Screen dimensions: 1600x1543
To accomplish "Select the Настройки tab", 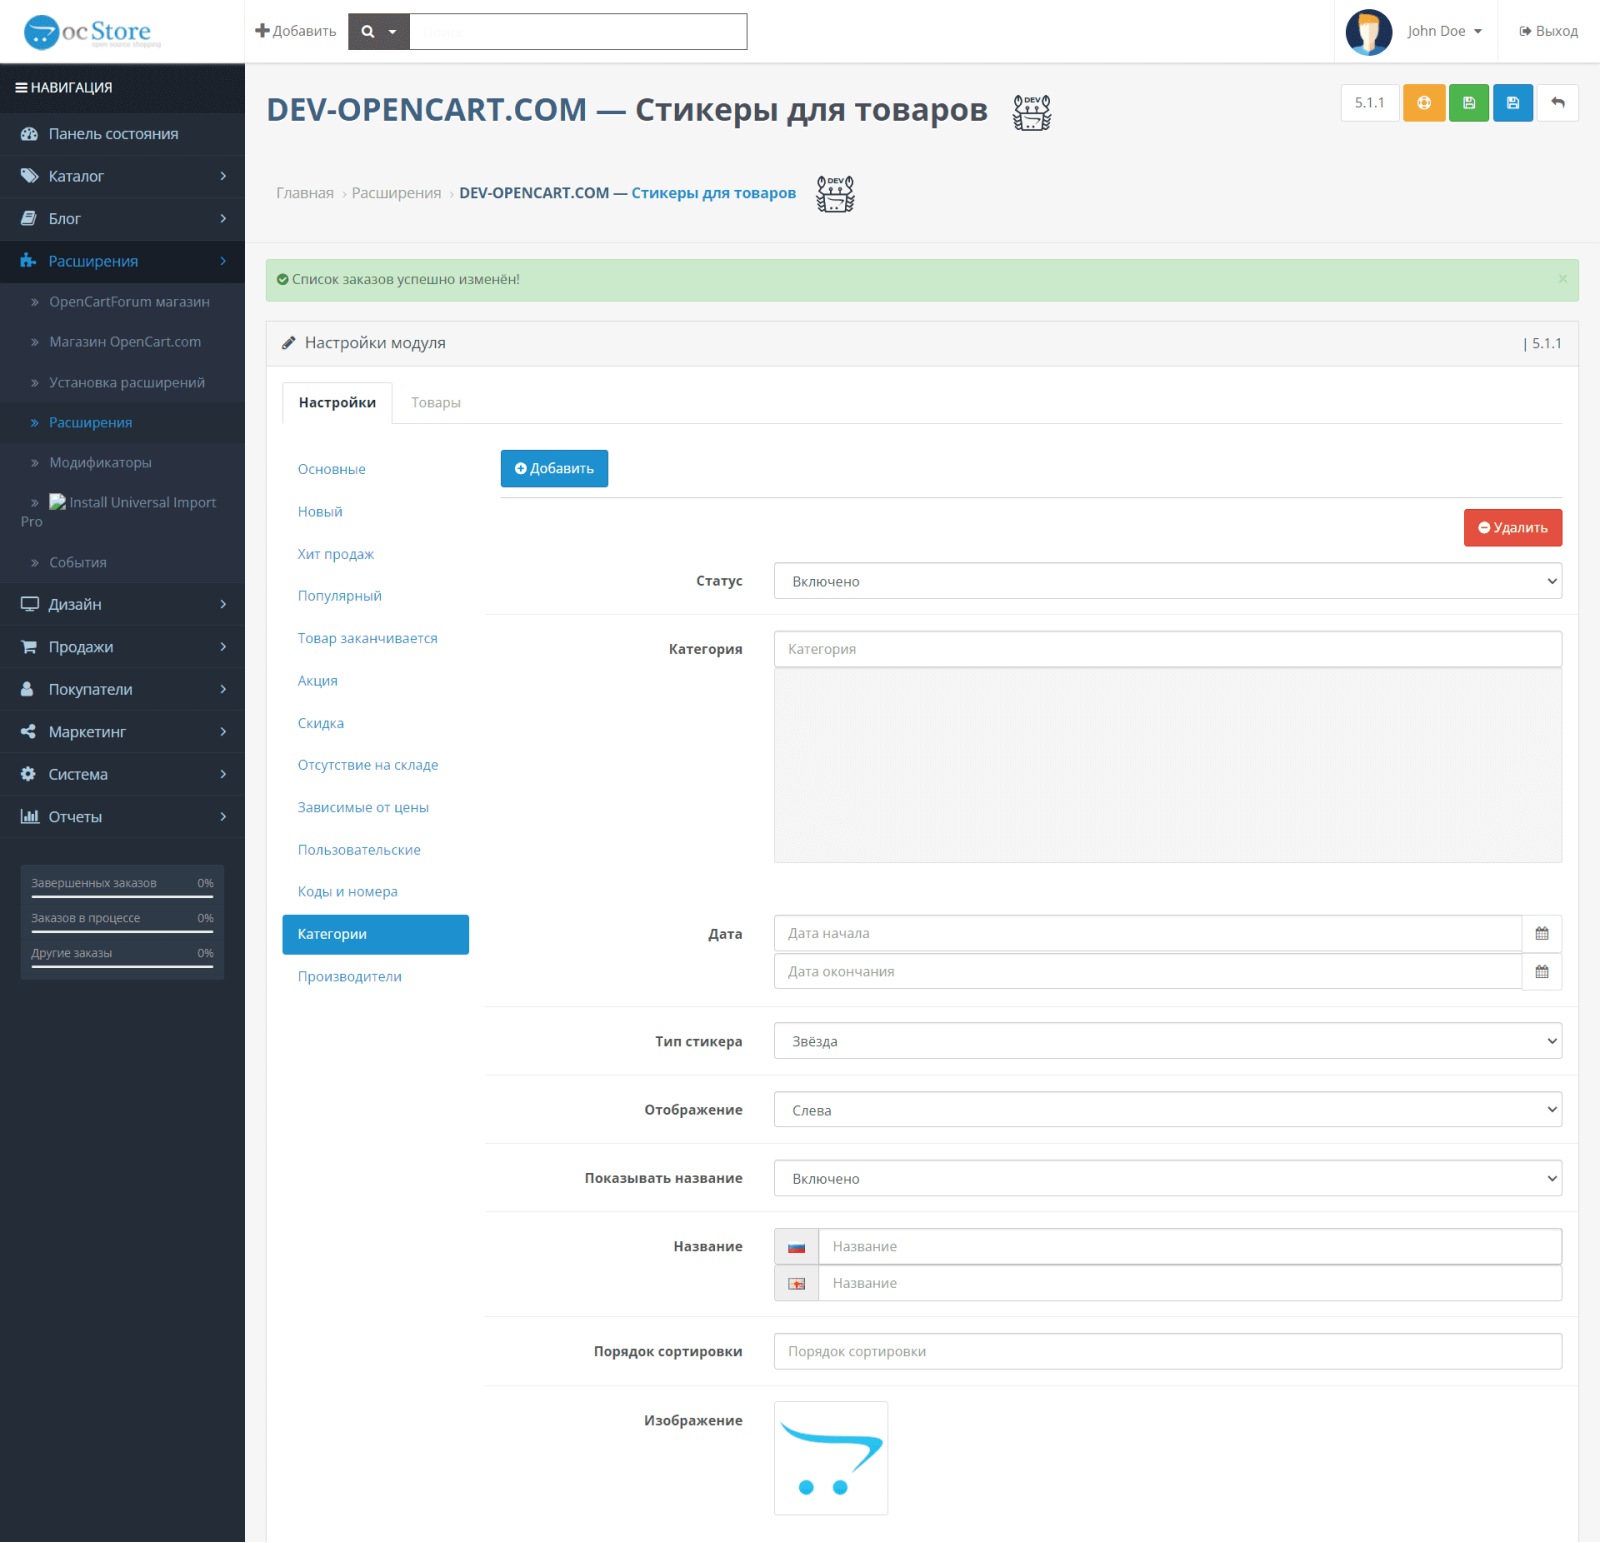I will pyautogui.click(x=337, y=403).
